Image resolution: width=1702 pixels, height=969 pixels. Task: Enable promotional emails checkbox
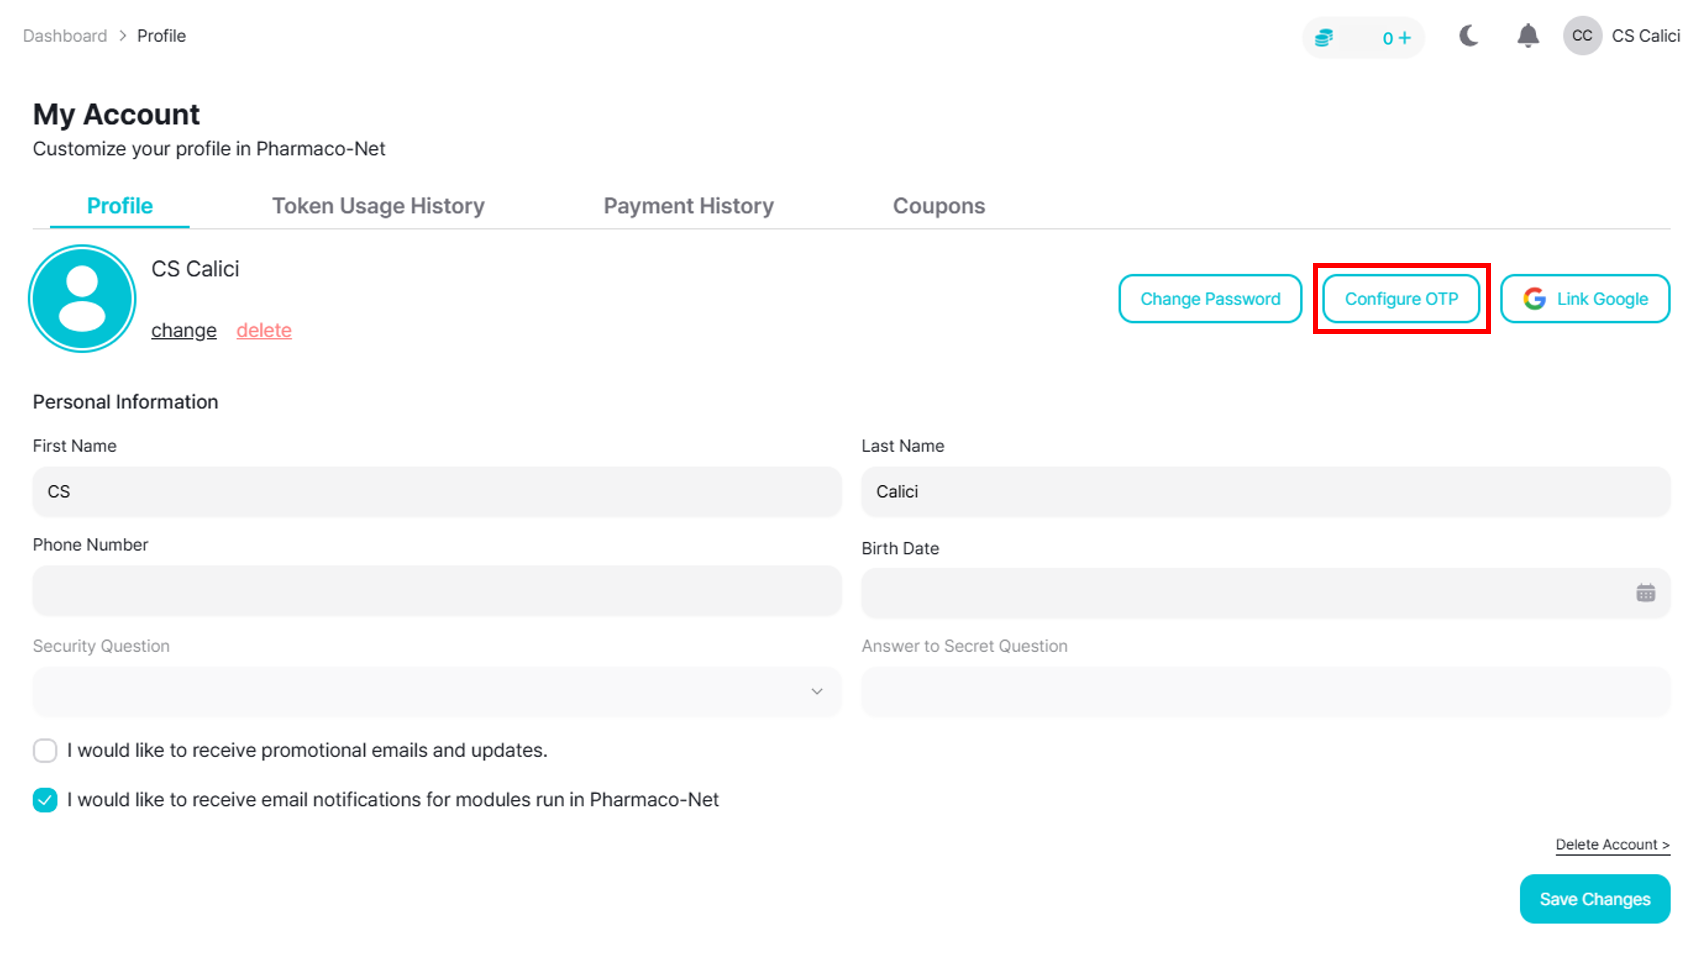[x=45, y=751]
